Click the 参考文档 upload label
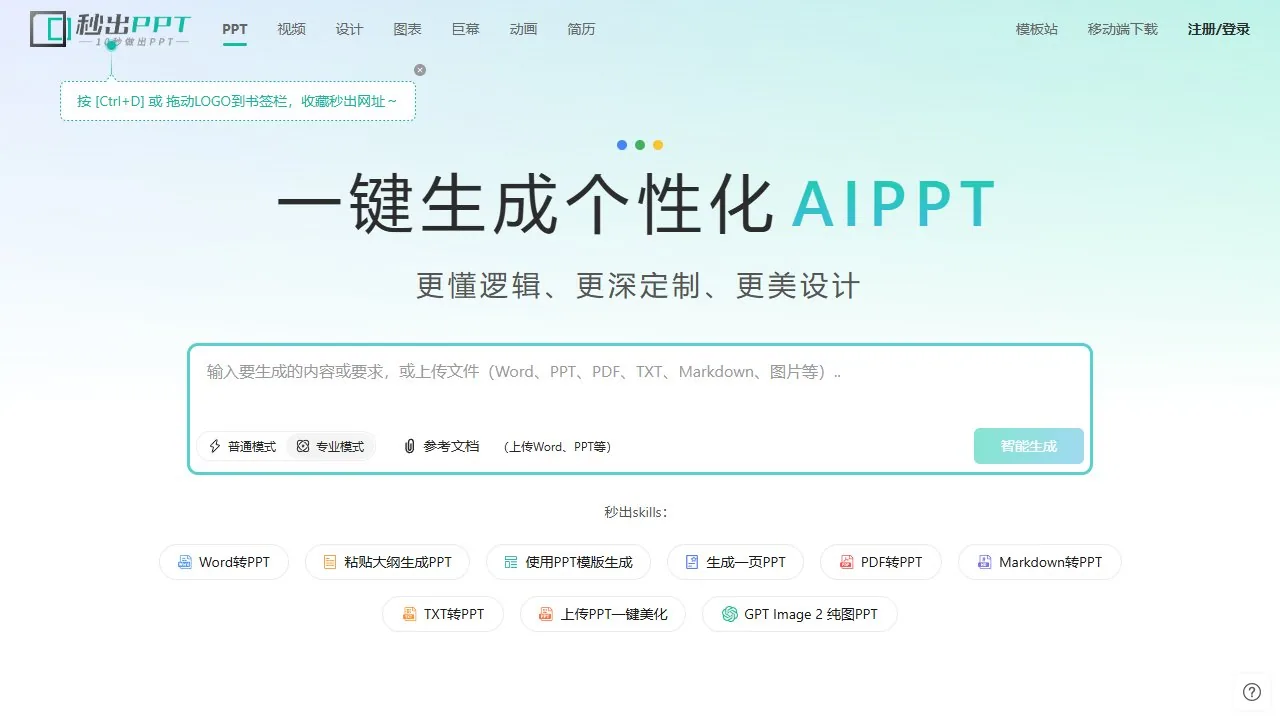The width and height of the screenshot is (1280, 720). tap(451, 446)
